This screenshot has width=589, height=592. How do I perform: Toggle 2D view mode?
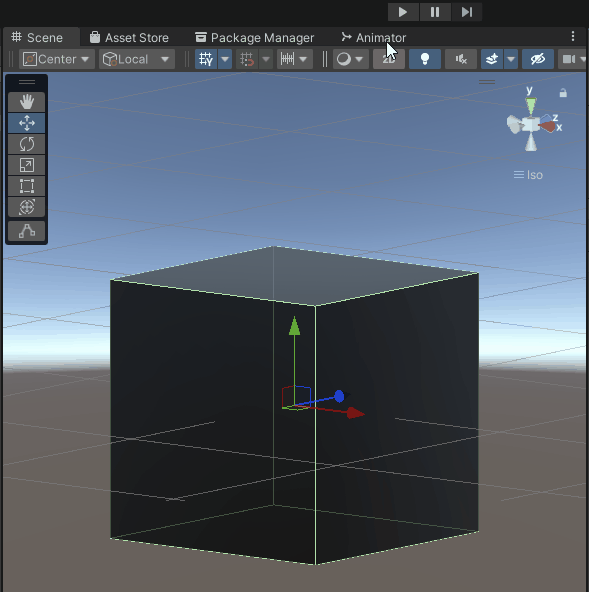[389, 59]
